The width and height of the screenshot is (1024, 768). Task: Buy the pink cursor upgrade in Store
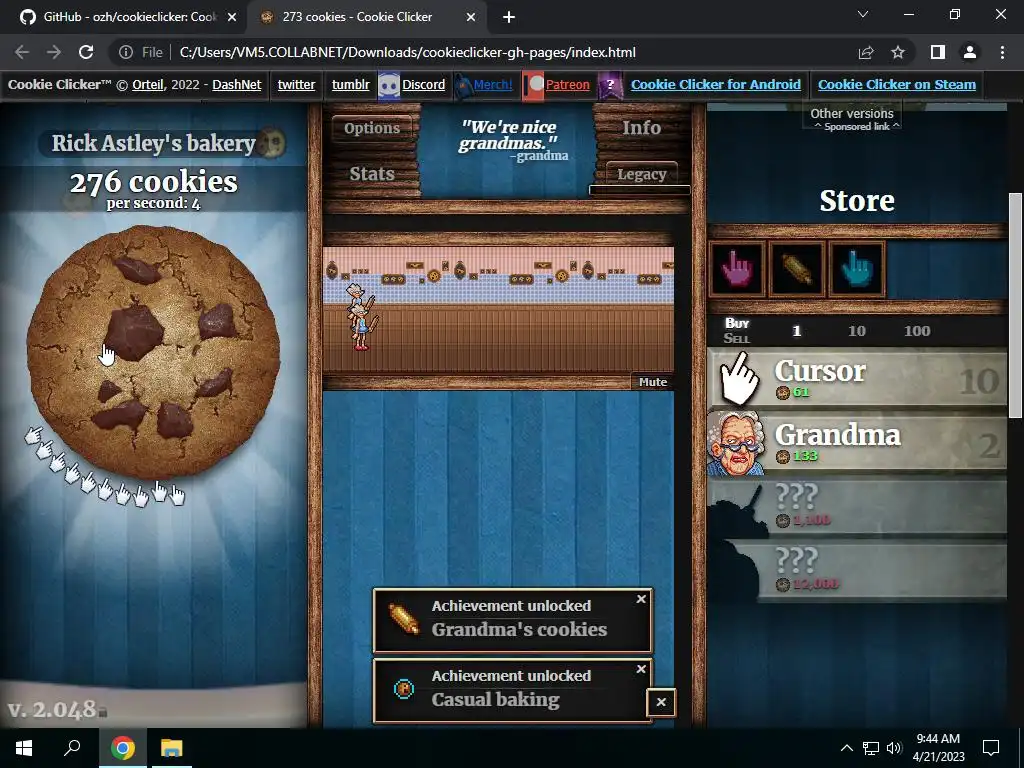[x=737, y=269]
